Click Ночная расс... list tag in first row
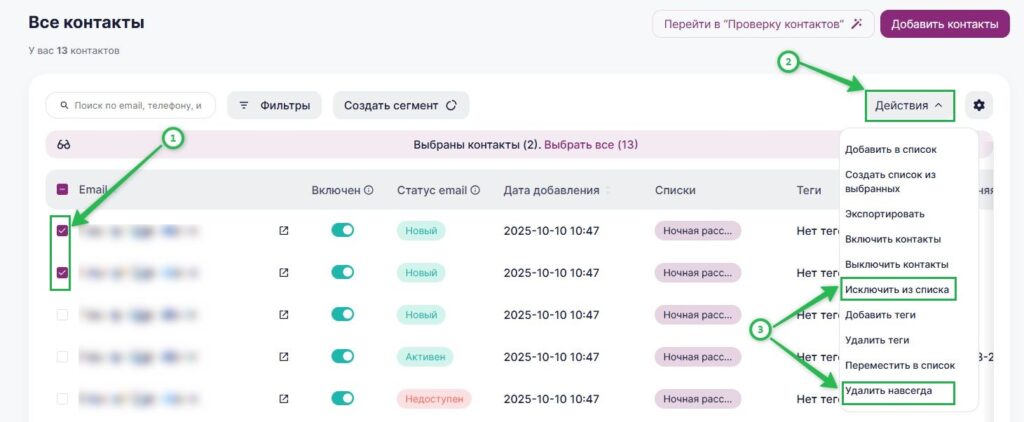Screen dimensions: 1024x422 coord(697,231)
